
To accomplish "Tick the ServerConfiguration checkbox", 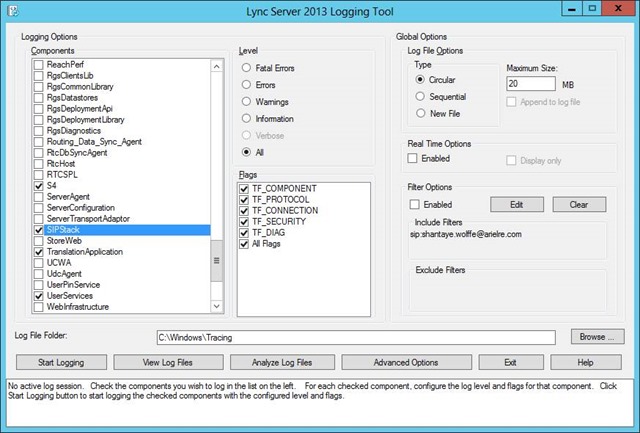I will tap(39, 208).
